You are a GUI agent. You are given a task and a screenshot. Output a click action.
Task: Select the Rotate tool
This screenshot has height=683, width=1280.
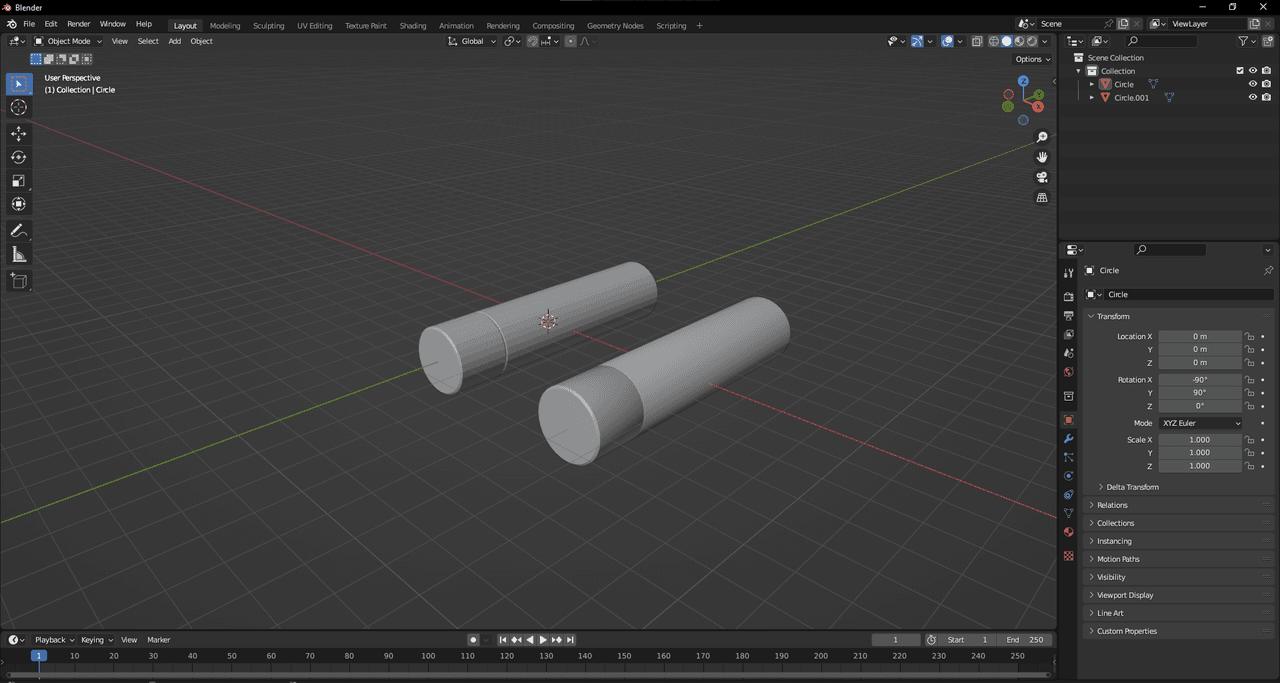coord(19,157)
